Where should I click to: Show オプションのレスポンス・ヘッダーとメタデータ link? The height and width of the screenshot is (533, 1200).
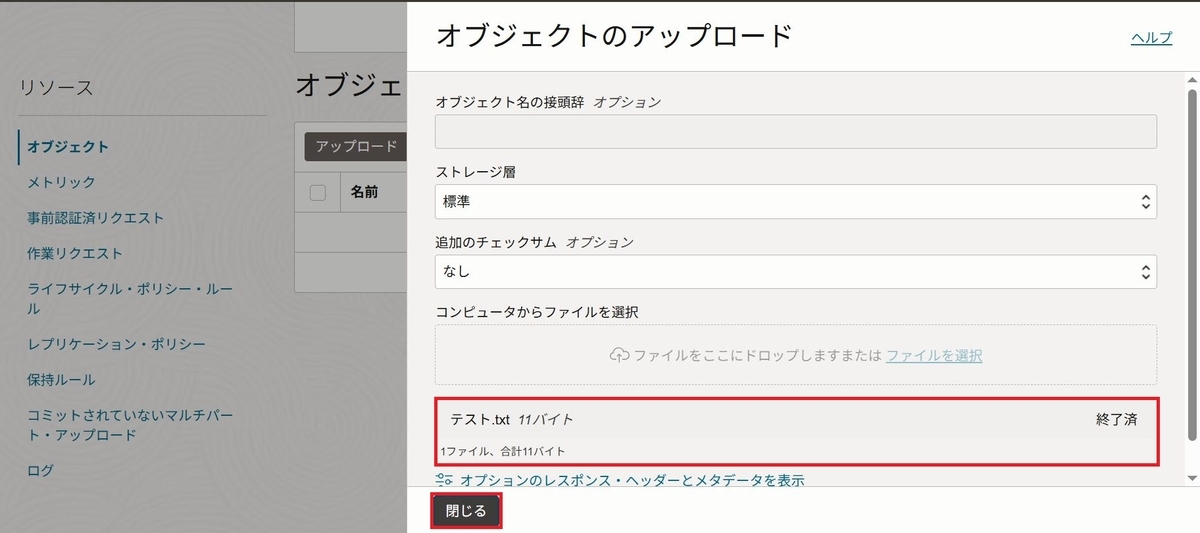click(632, 480)
